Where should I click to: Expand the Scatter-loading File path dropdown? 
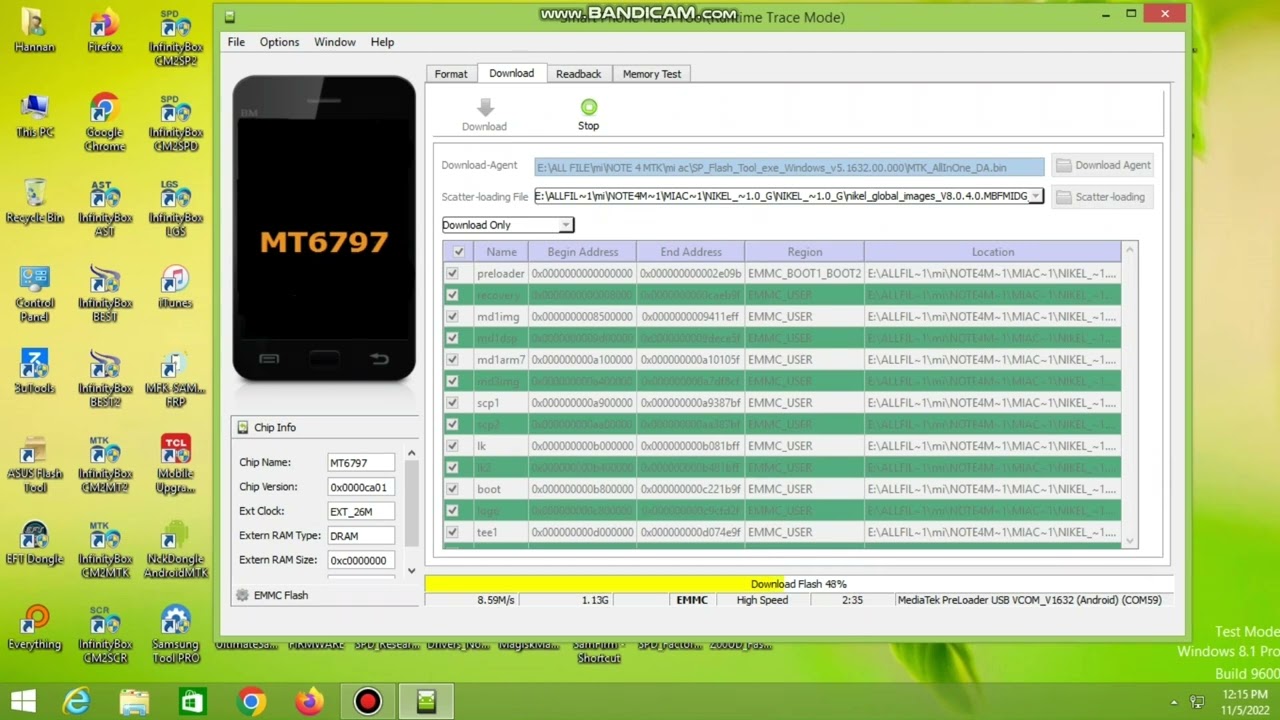pos(1035,196)
